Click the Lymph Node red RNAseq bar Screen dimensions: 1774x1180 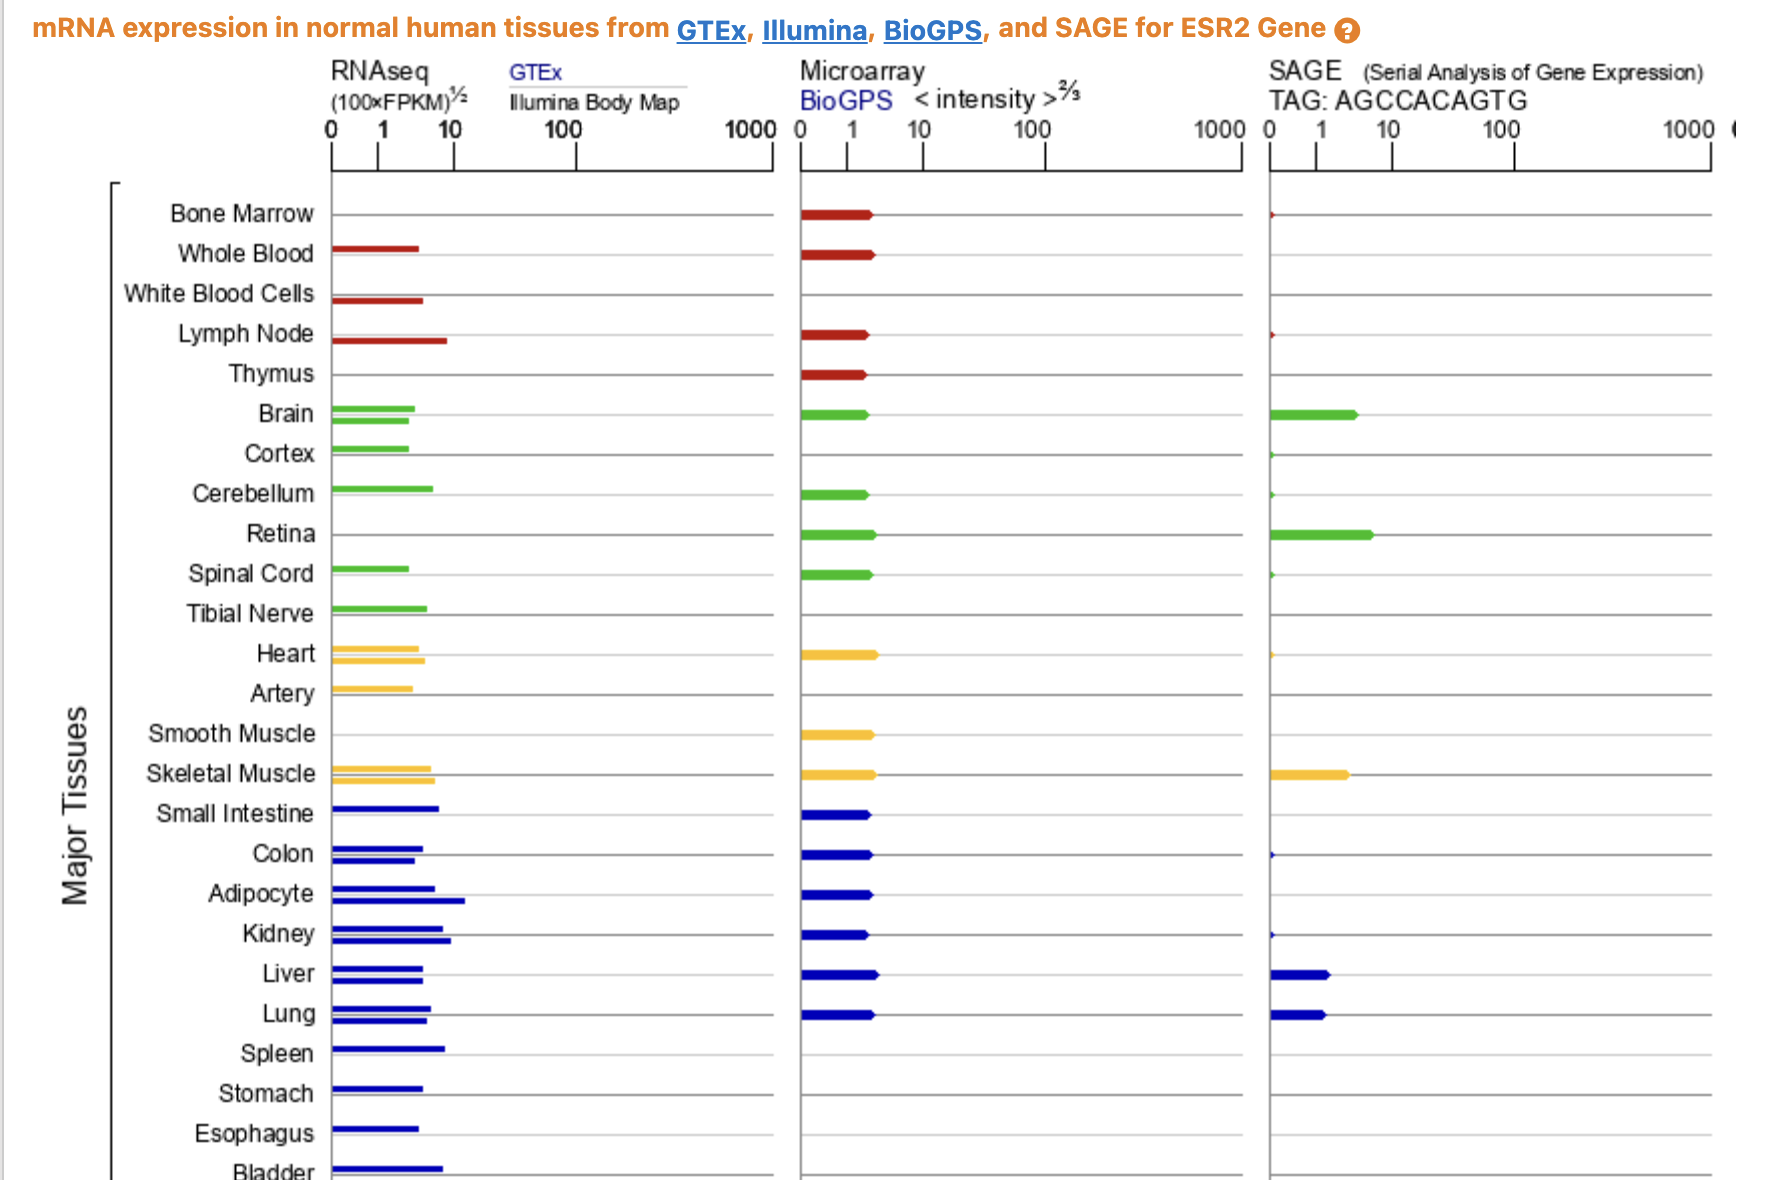389,341
